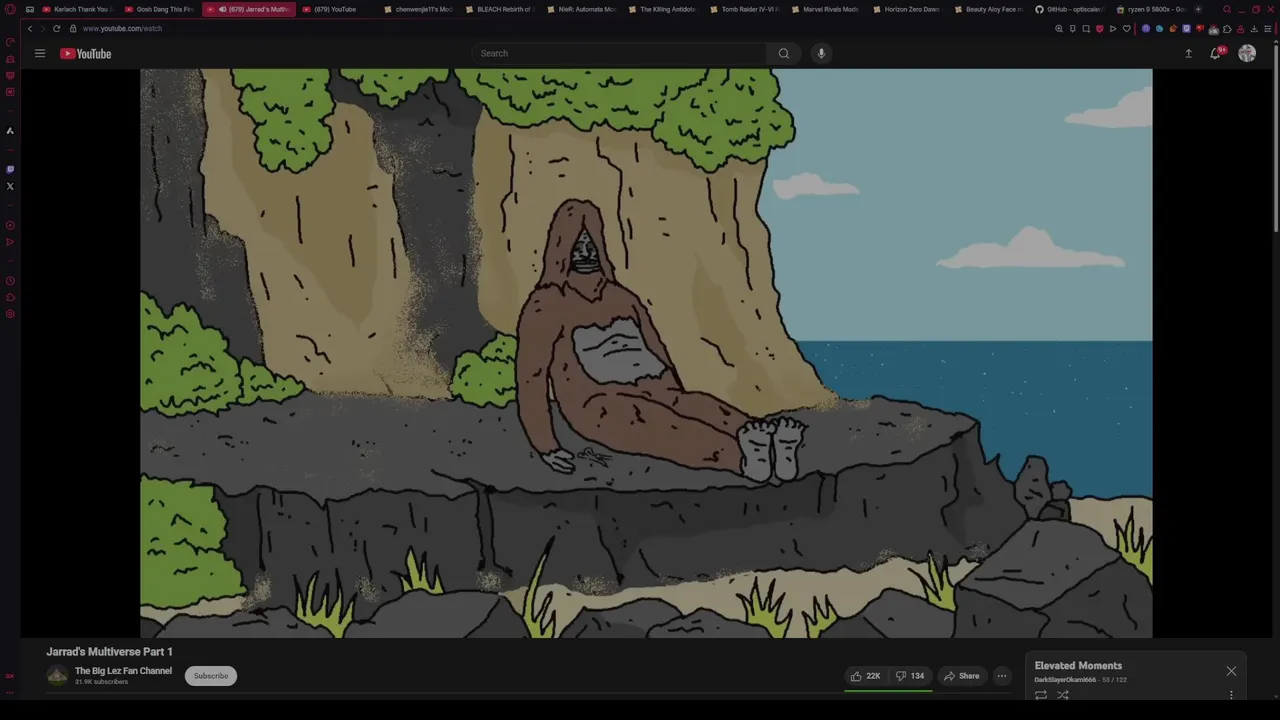
Task: Focus the YouTube Search field
Action: (620, 53)
